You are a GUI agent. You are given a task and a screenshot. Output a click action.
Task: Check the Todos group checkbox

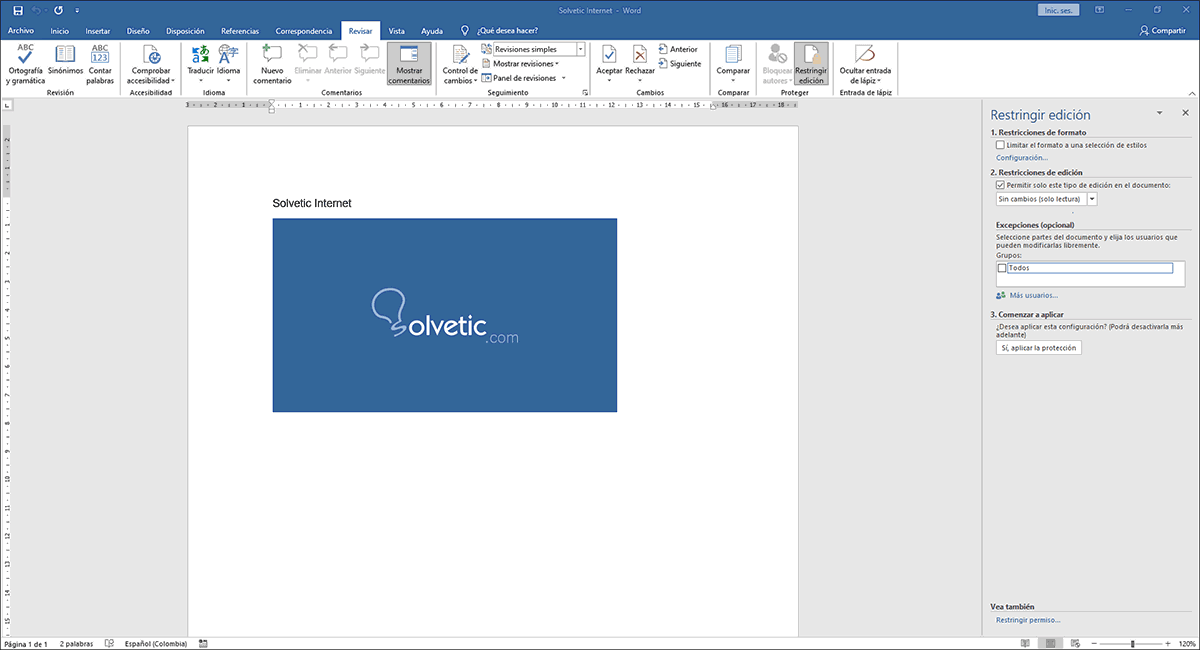1002,268
